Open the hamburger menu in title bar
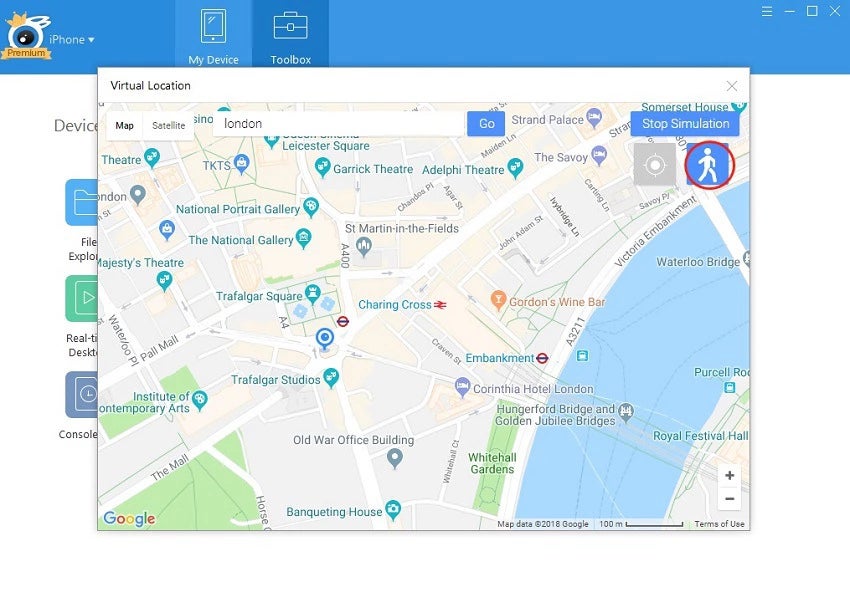The image size is (850, 592). pos(767,11)
